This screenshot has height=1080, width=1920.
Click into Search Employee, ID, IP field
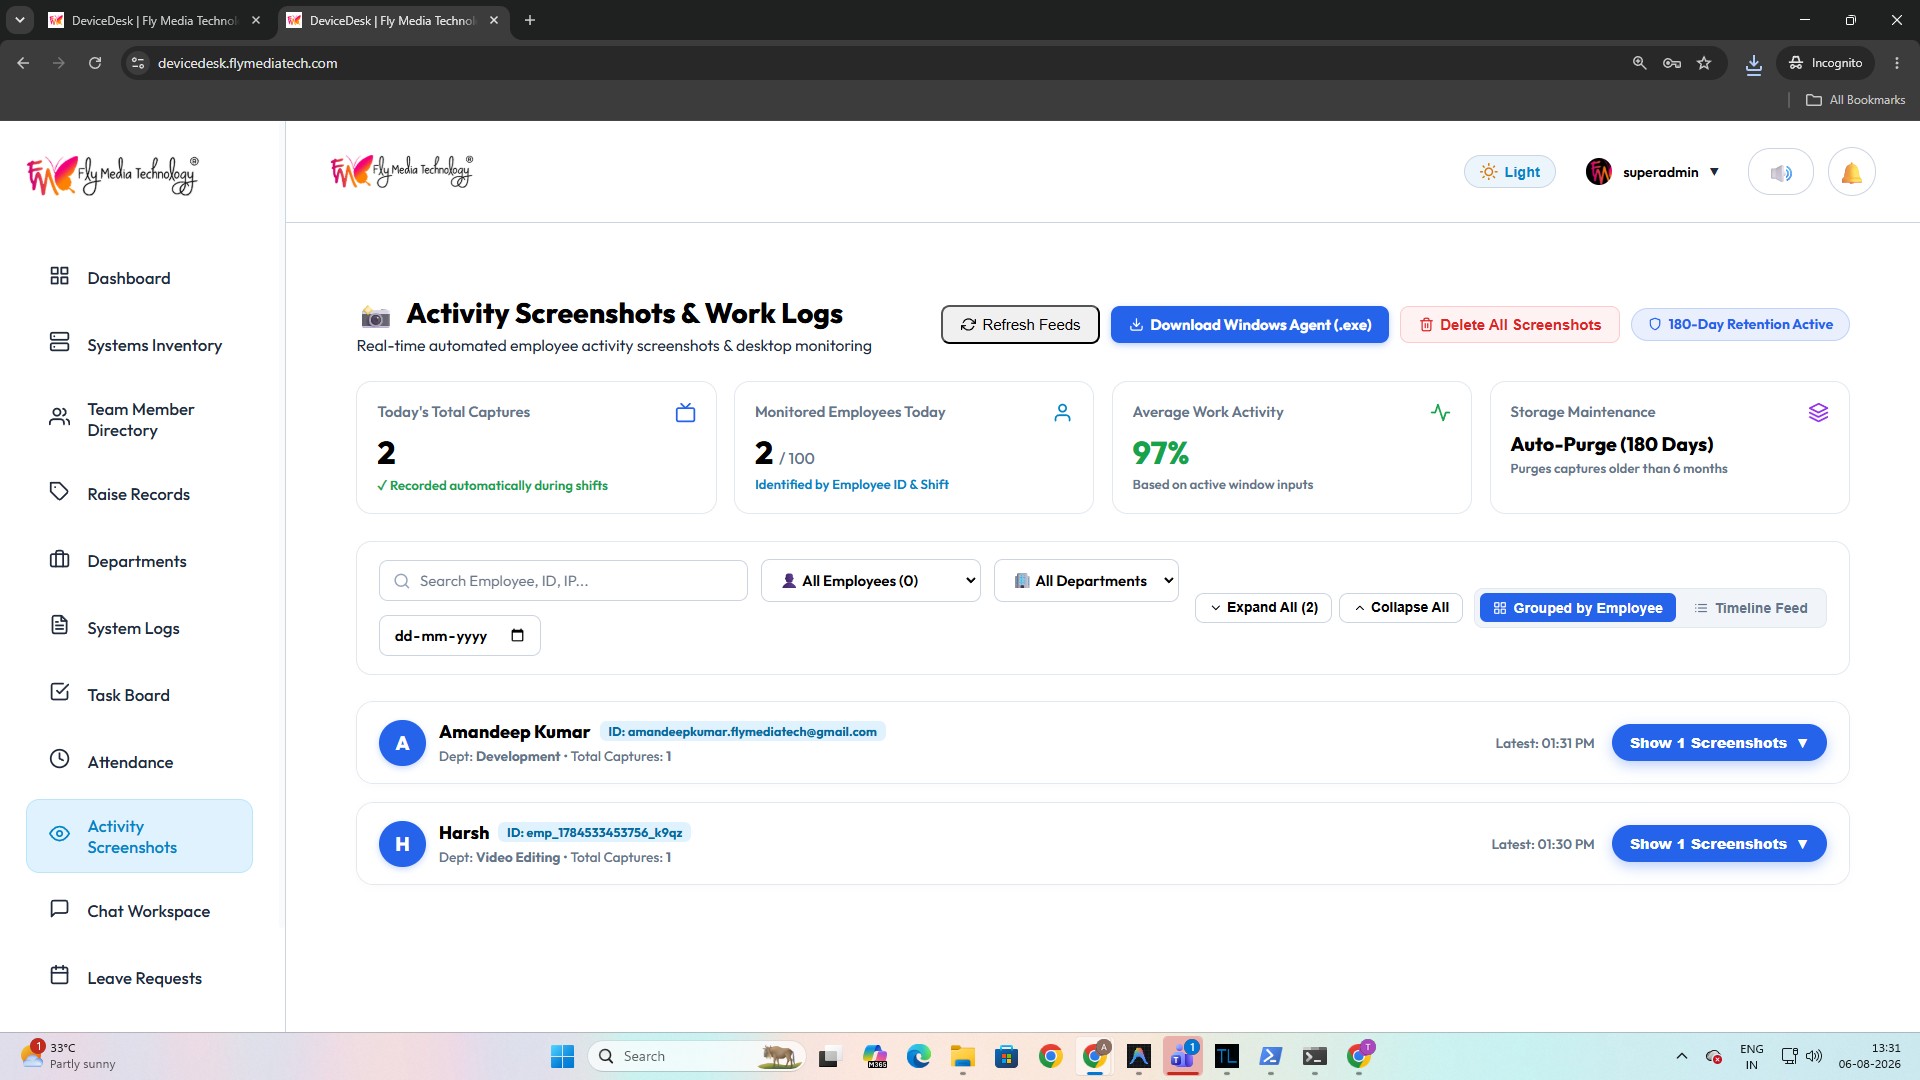tap(563, 581)
